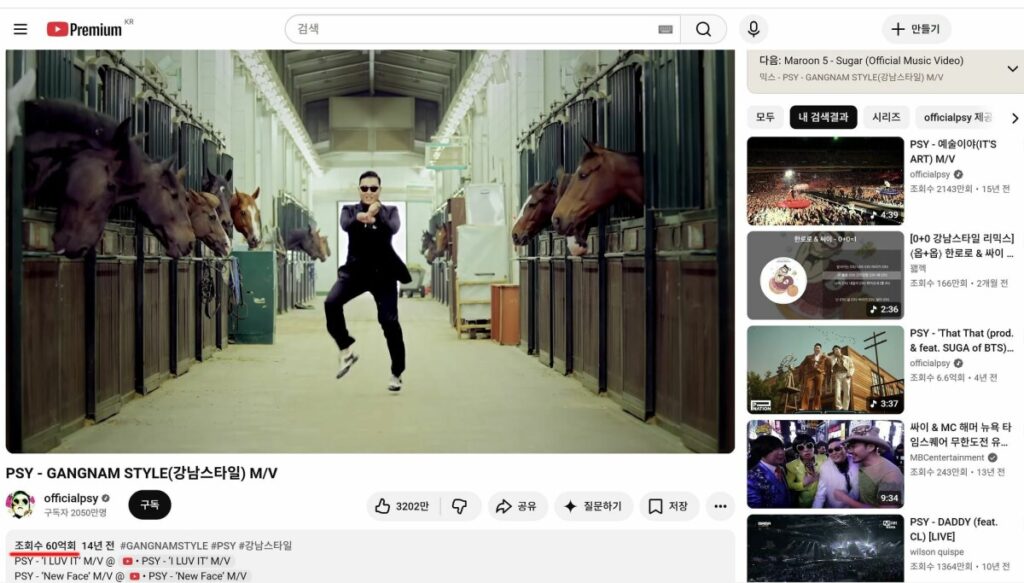Show more filter chips with right arrow
This screenshot has height=583, width=1024.
tap(1014, 118)
